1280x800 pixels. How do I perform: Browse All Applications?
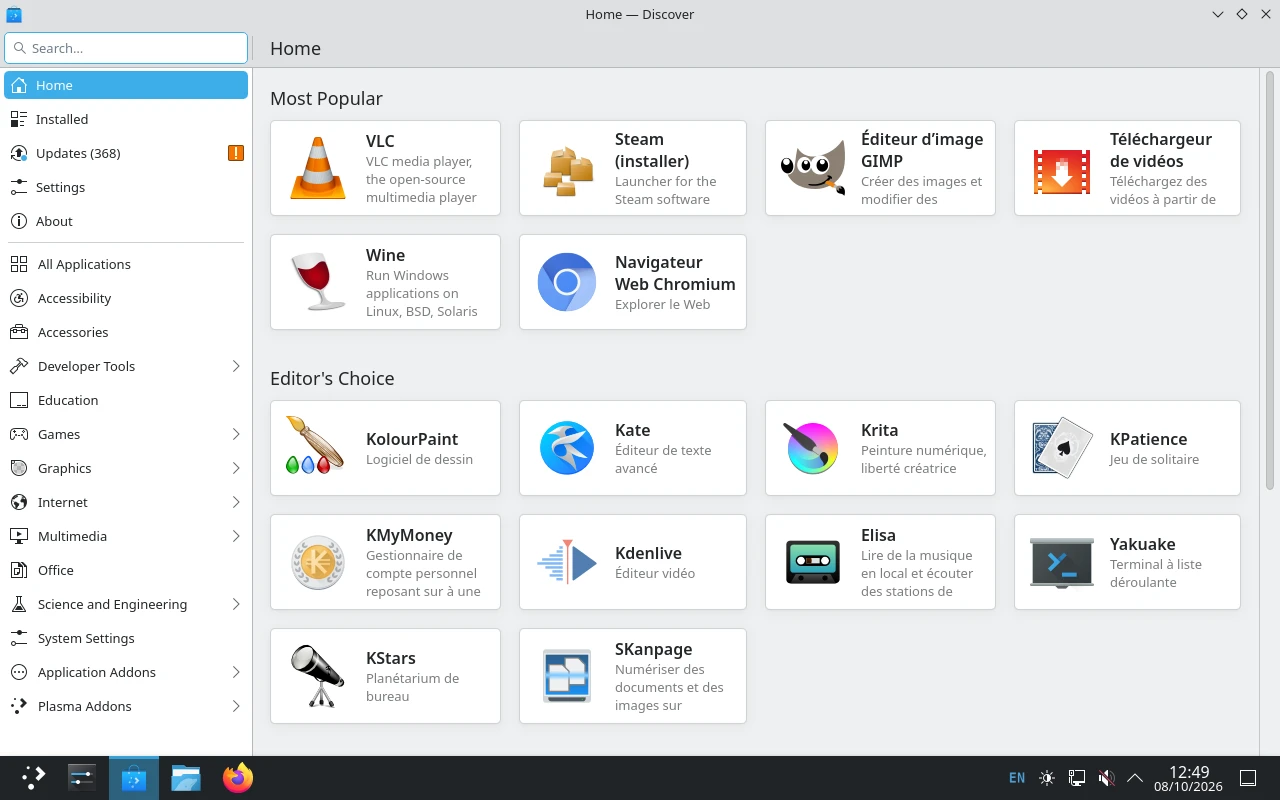[x=126, y=264]
